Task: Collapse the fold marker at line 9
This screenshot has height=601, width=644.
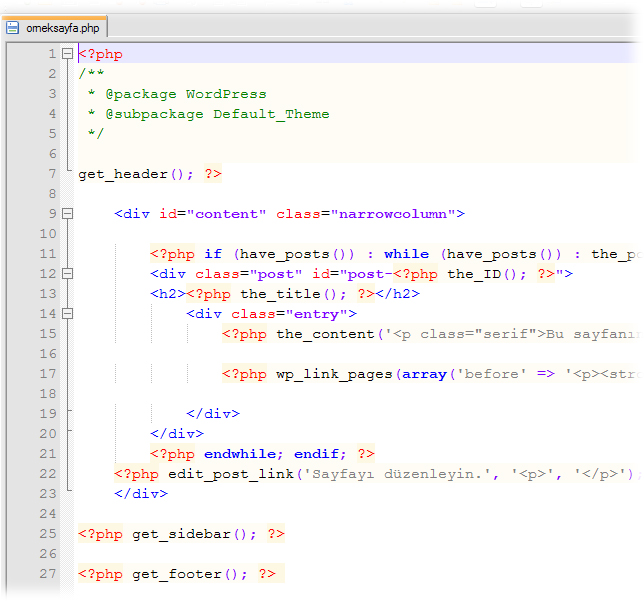Action: coord(67,214)
